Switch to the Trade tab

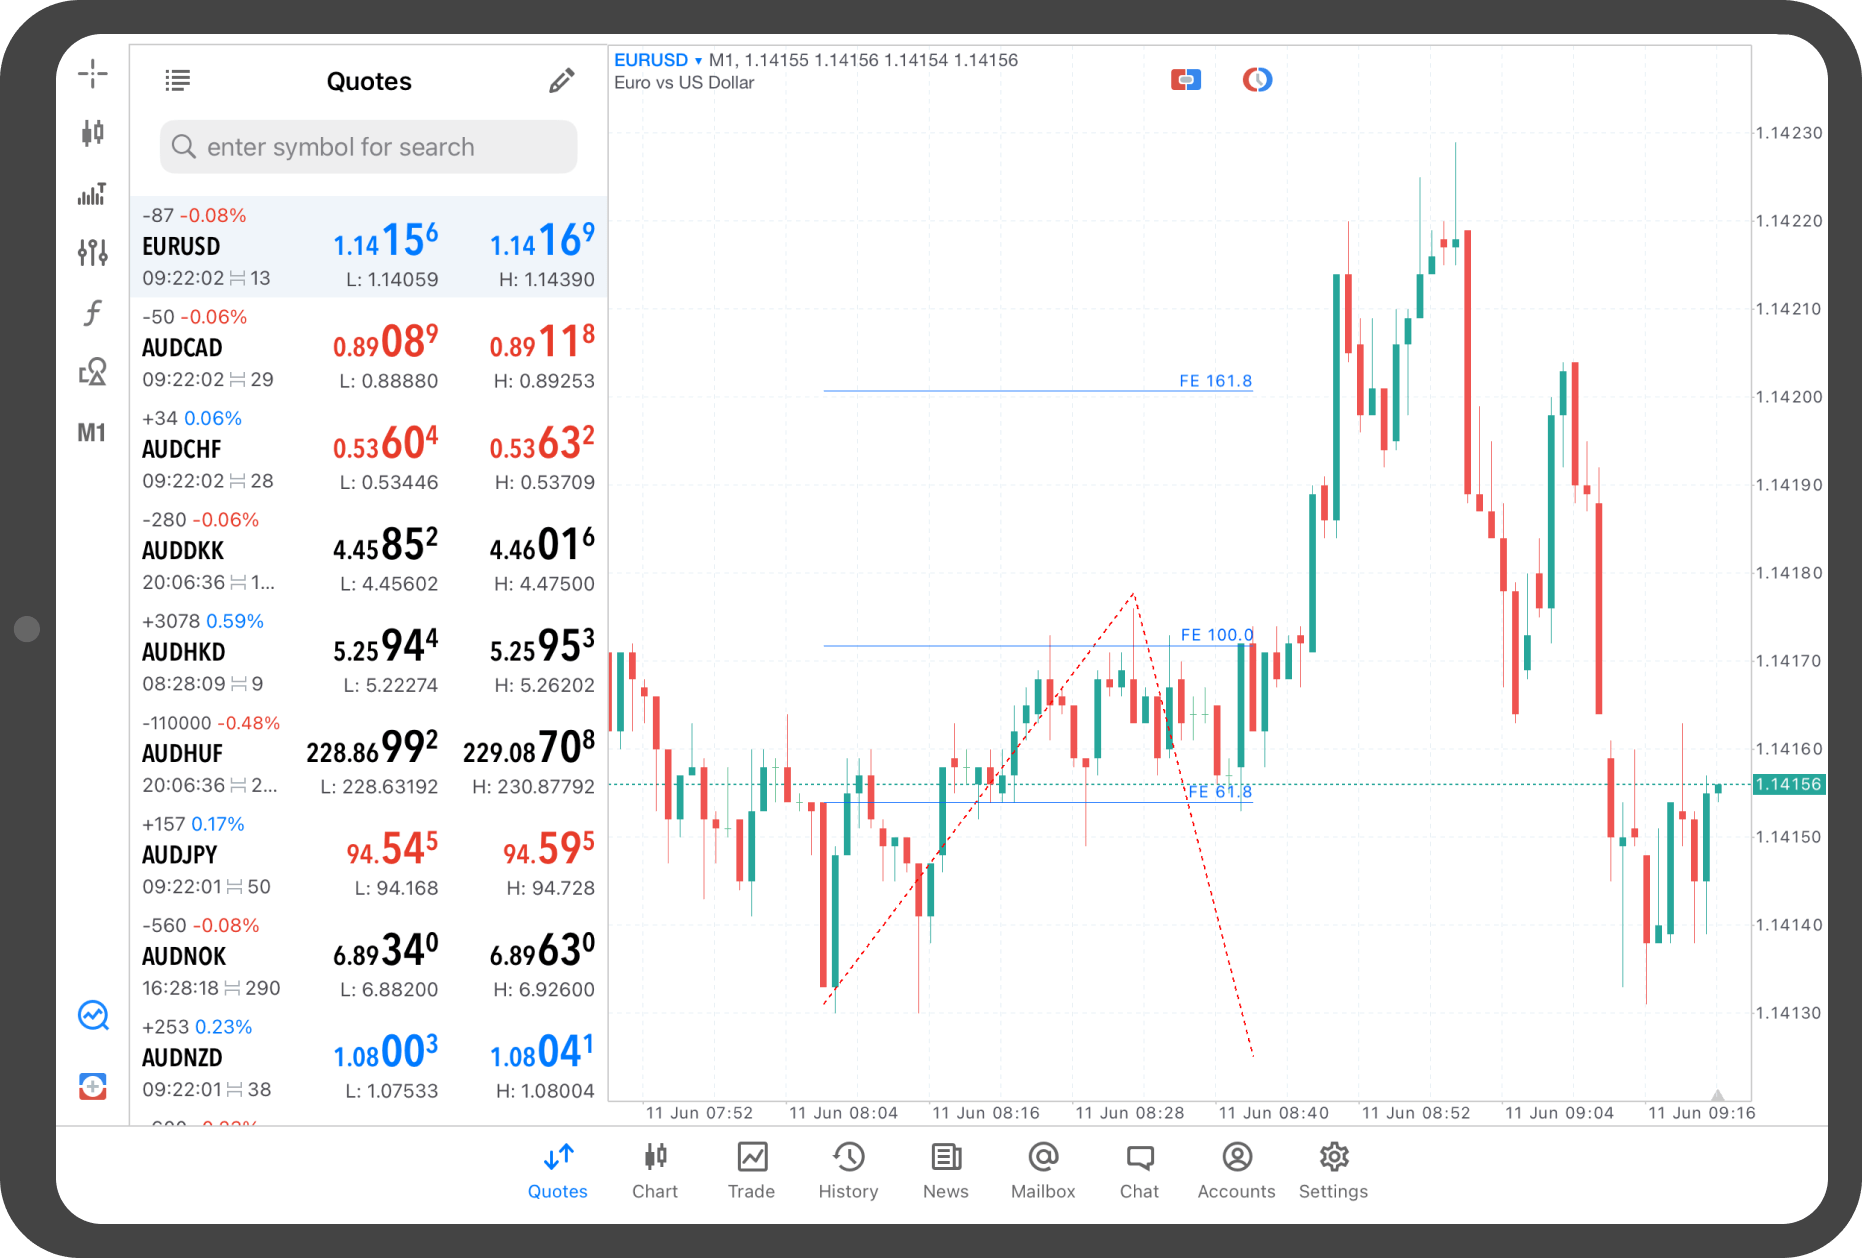point(751,1170)
